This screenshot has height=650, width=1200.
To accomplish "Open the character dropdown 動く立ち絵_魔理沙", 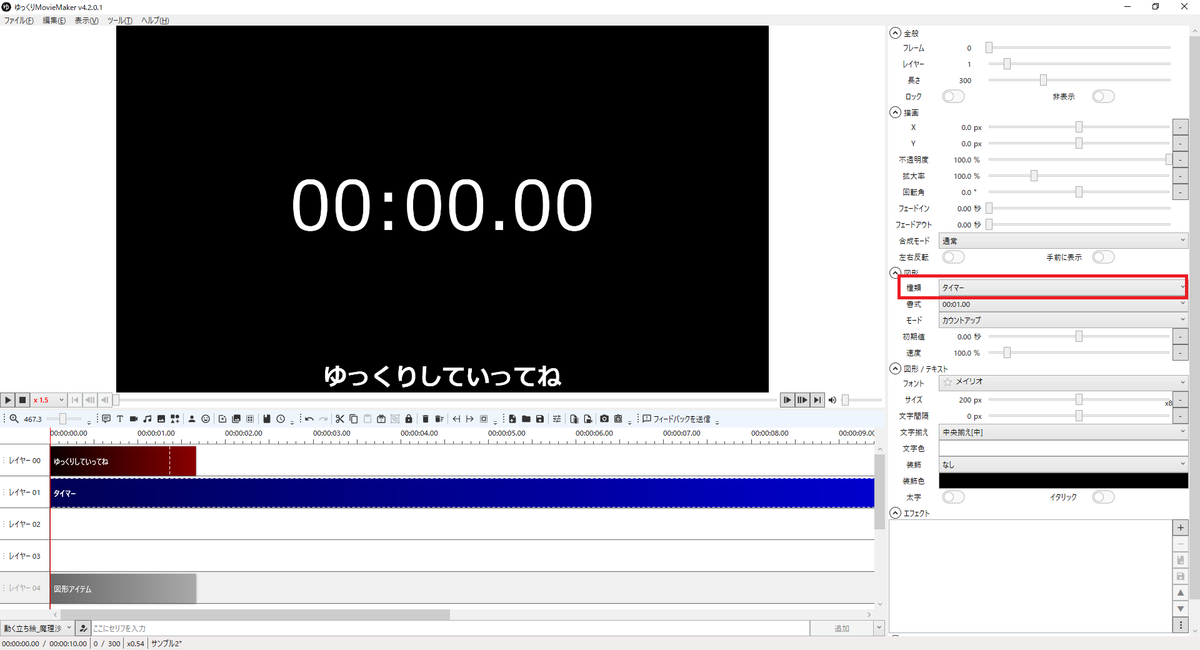I will (x=37, y=628).
